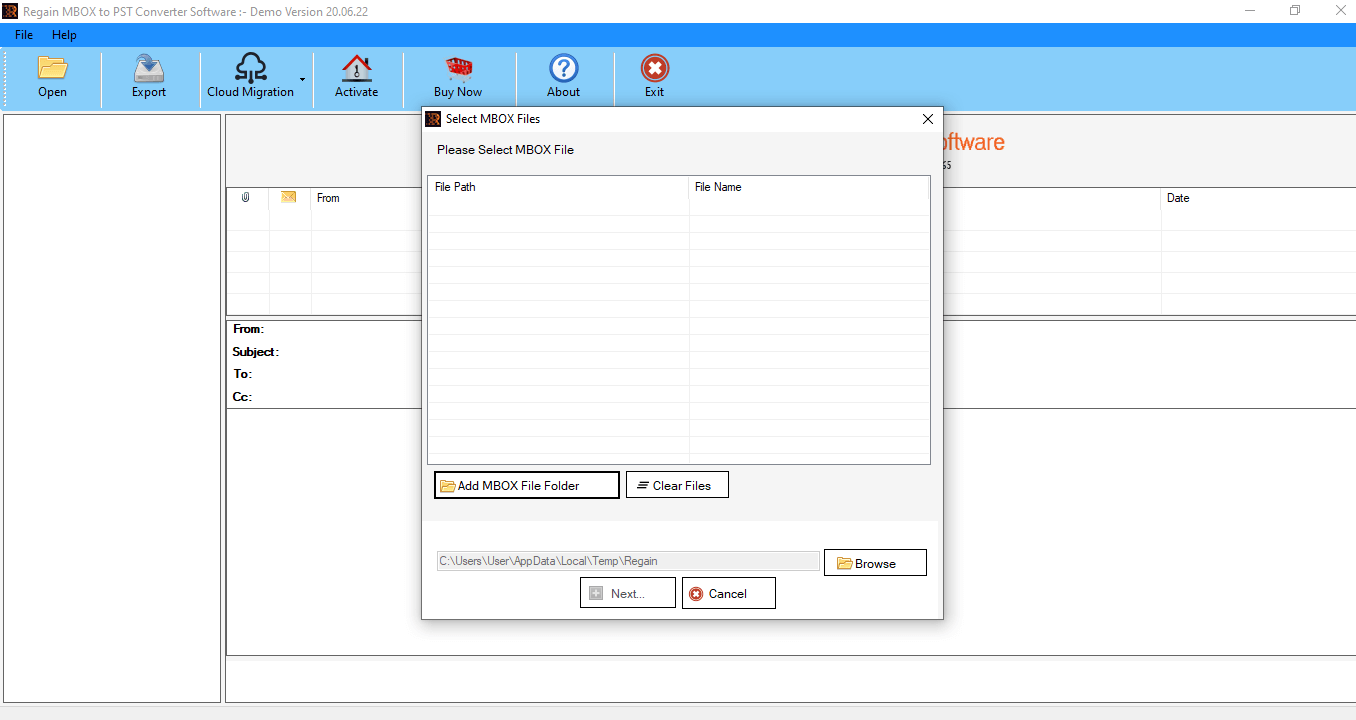This screenshot has width=1356, height=720.
Task: Click the Buy Now cart icon
Action: [x=459, y=70]
